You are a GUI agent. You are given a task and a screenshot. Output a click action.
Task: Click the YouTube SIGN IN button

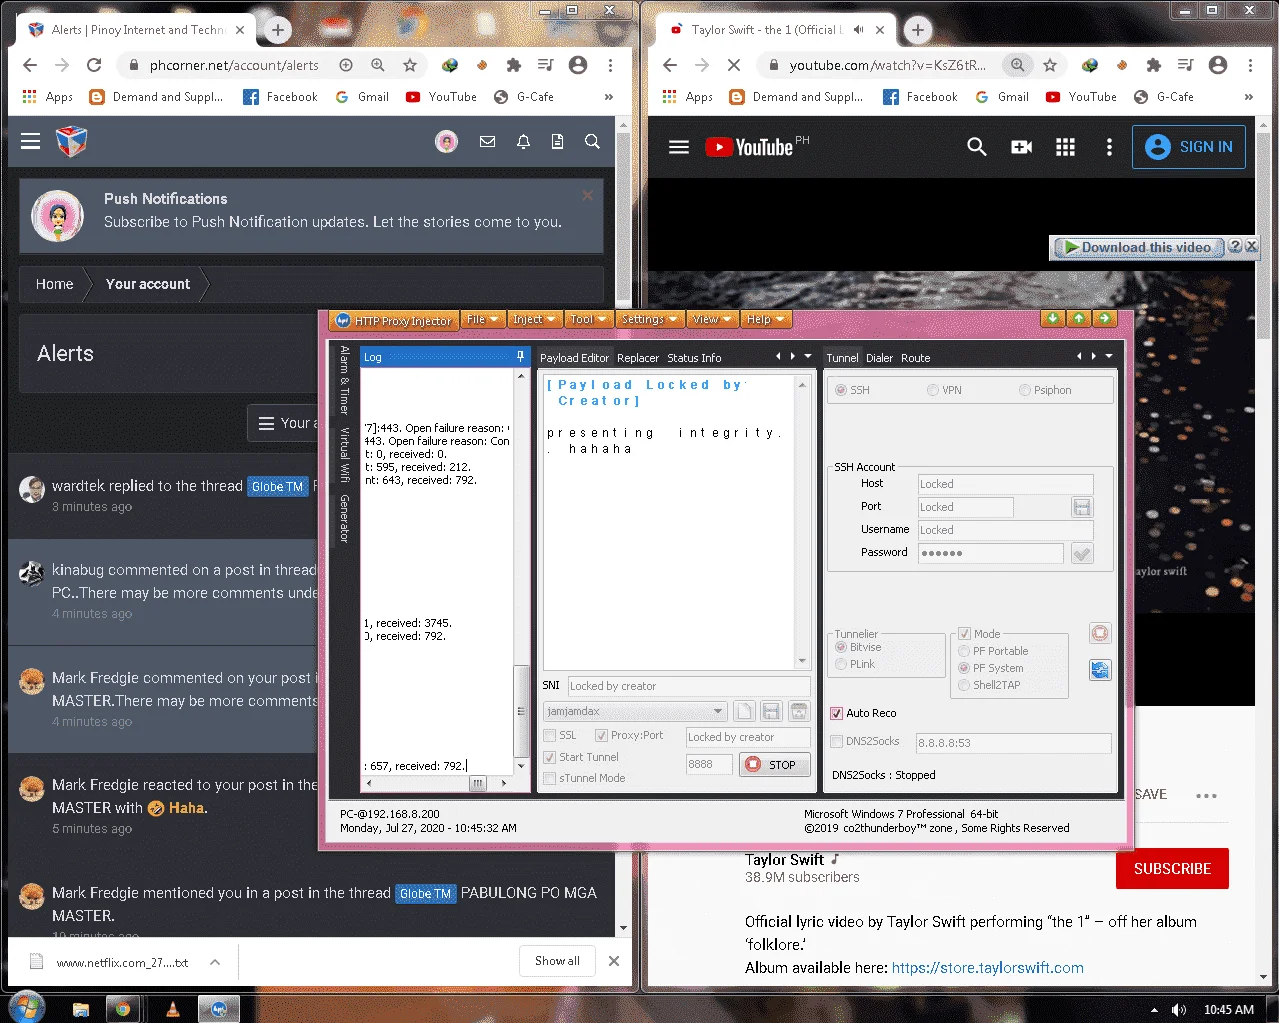[1189, 147]
